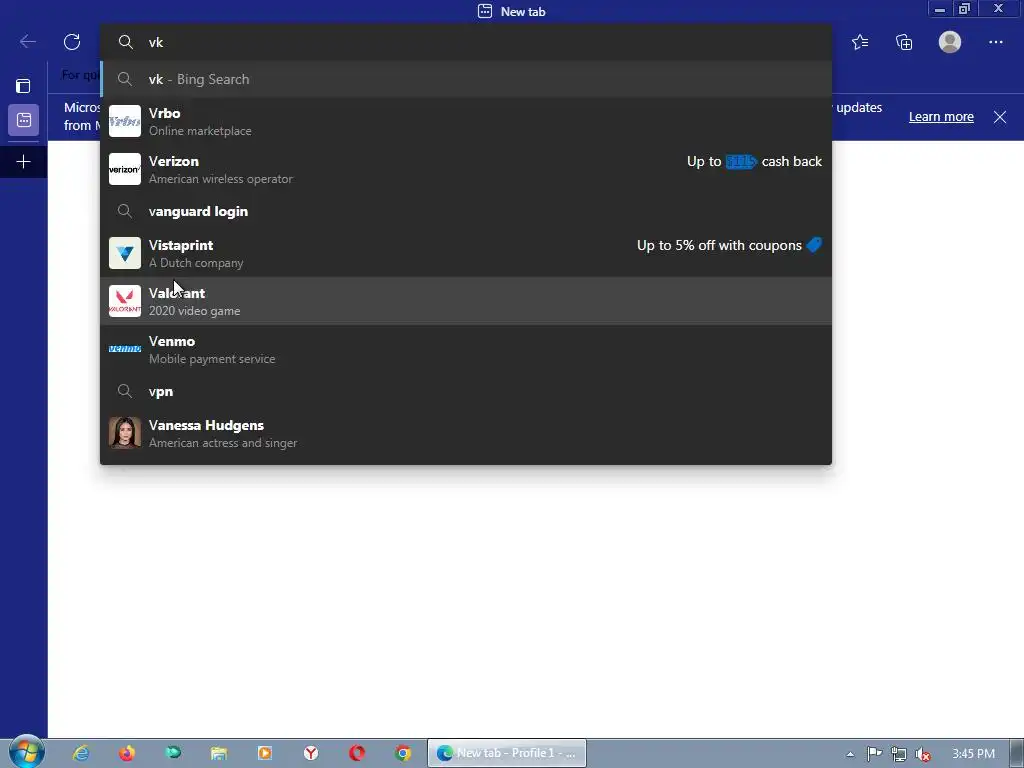Open the clock showing 3:45 PM
This screenshot has width=1024, height=768.
(x=973, y=754)
